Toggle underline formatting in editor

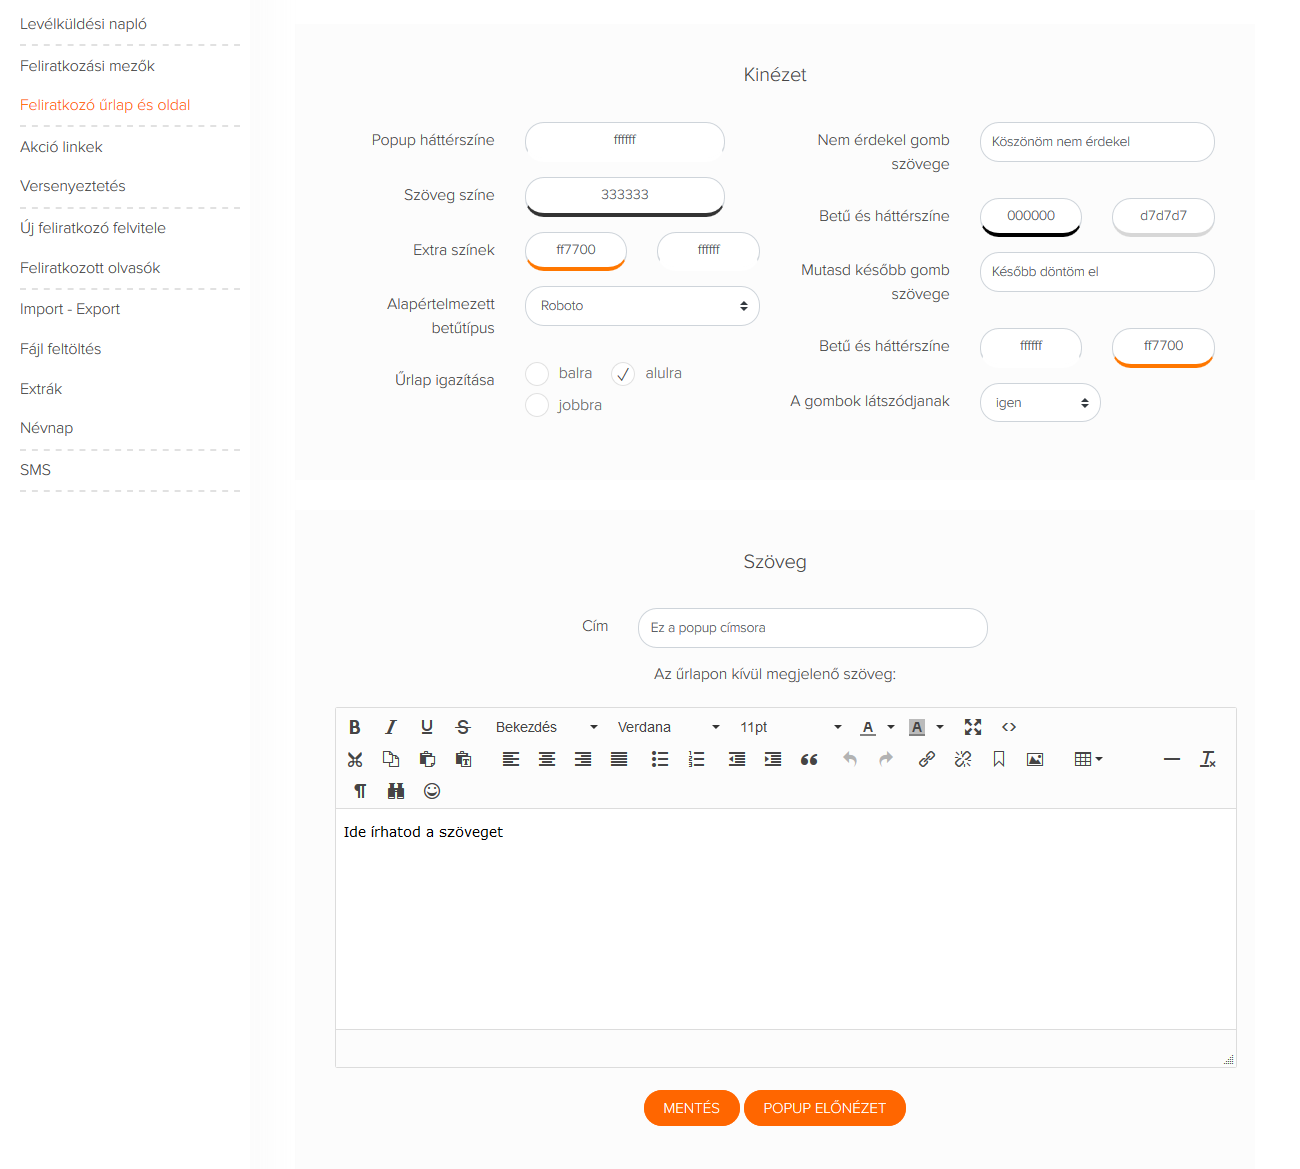click(x=427, y=727)
